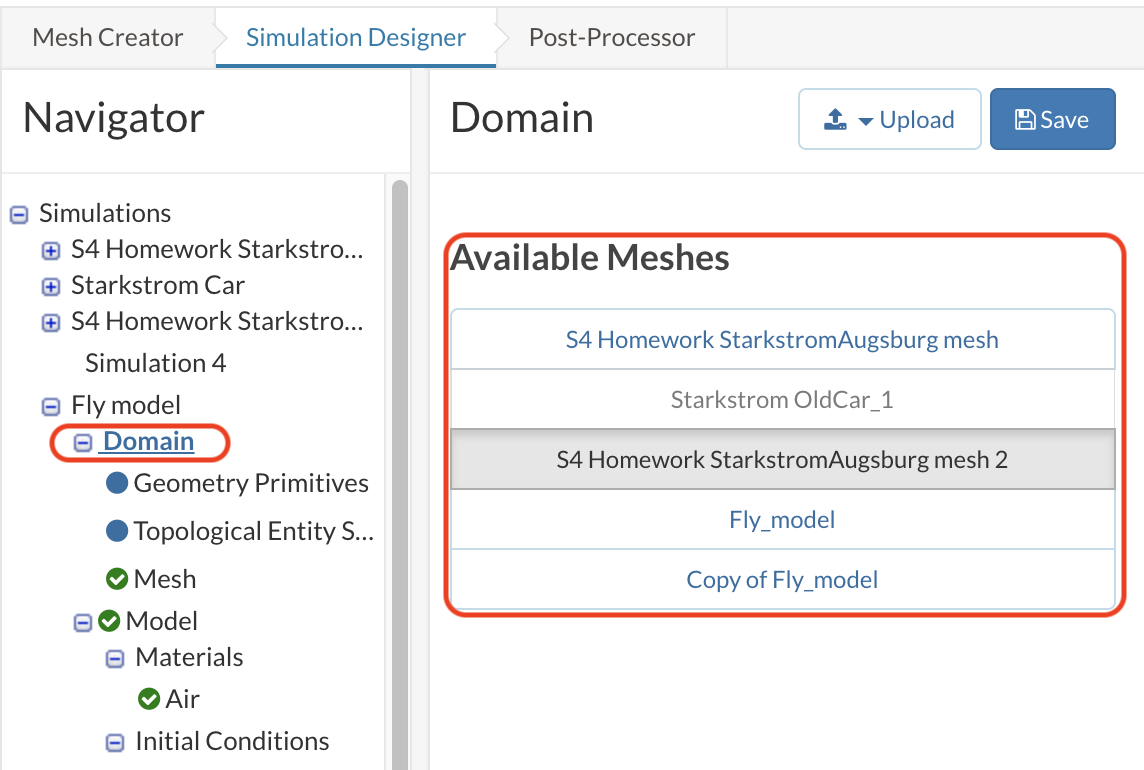Collapse the Fly model node
1144x770 pixels.
click(51, 406)
